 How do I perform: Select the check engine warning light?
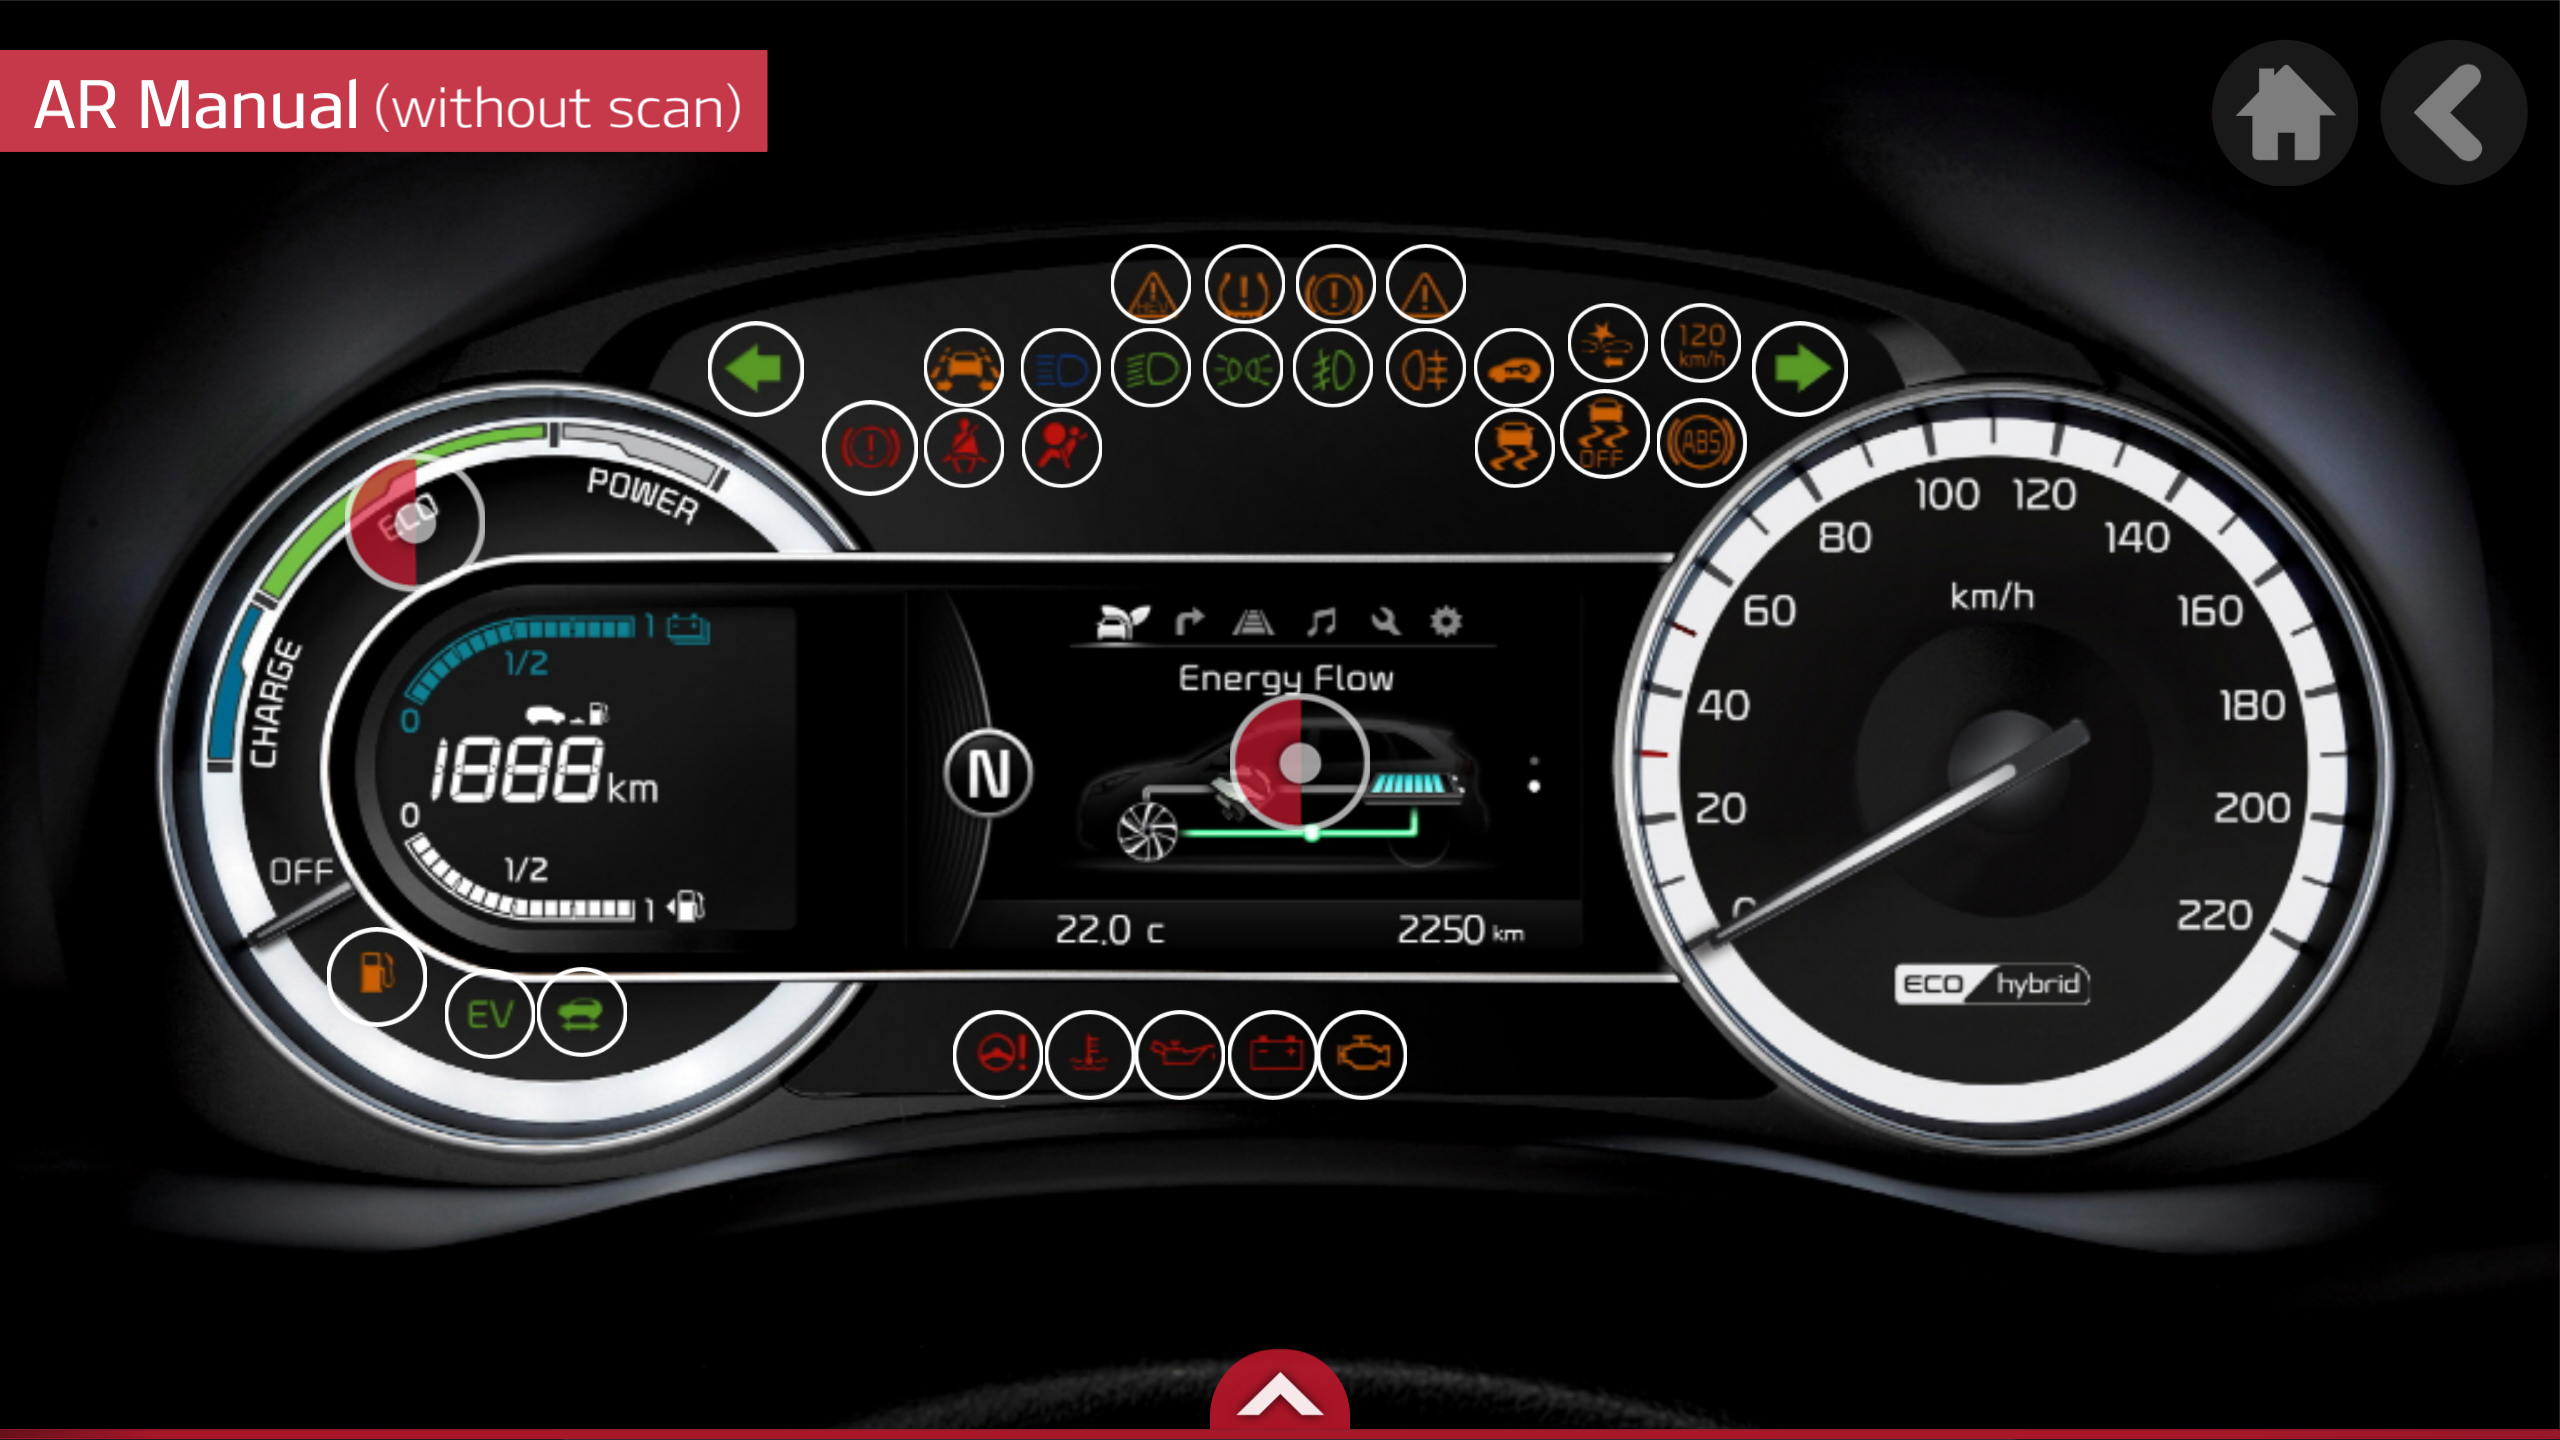1363,1054
